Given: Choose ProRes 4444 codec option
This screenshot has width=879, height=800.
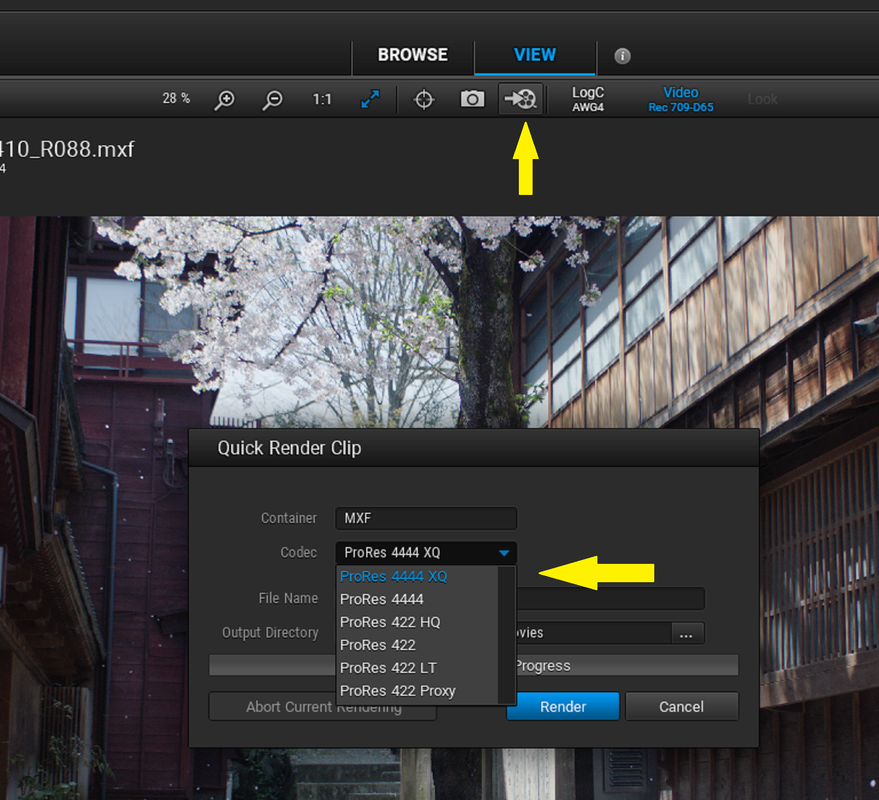Looking at the screenshot, I should point(417,599).
